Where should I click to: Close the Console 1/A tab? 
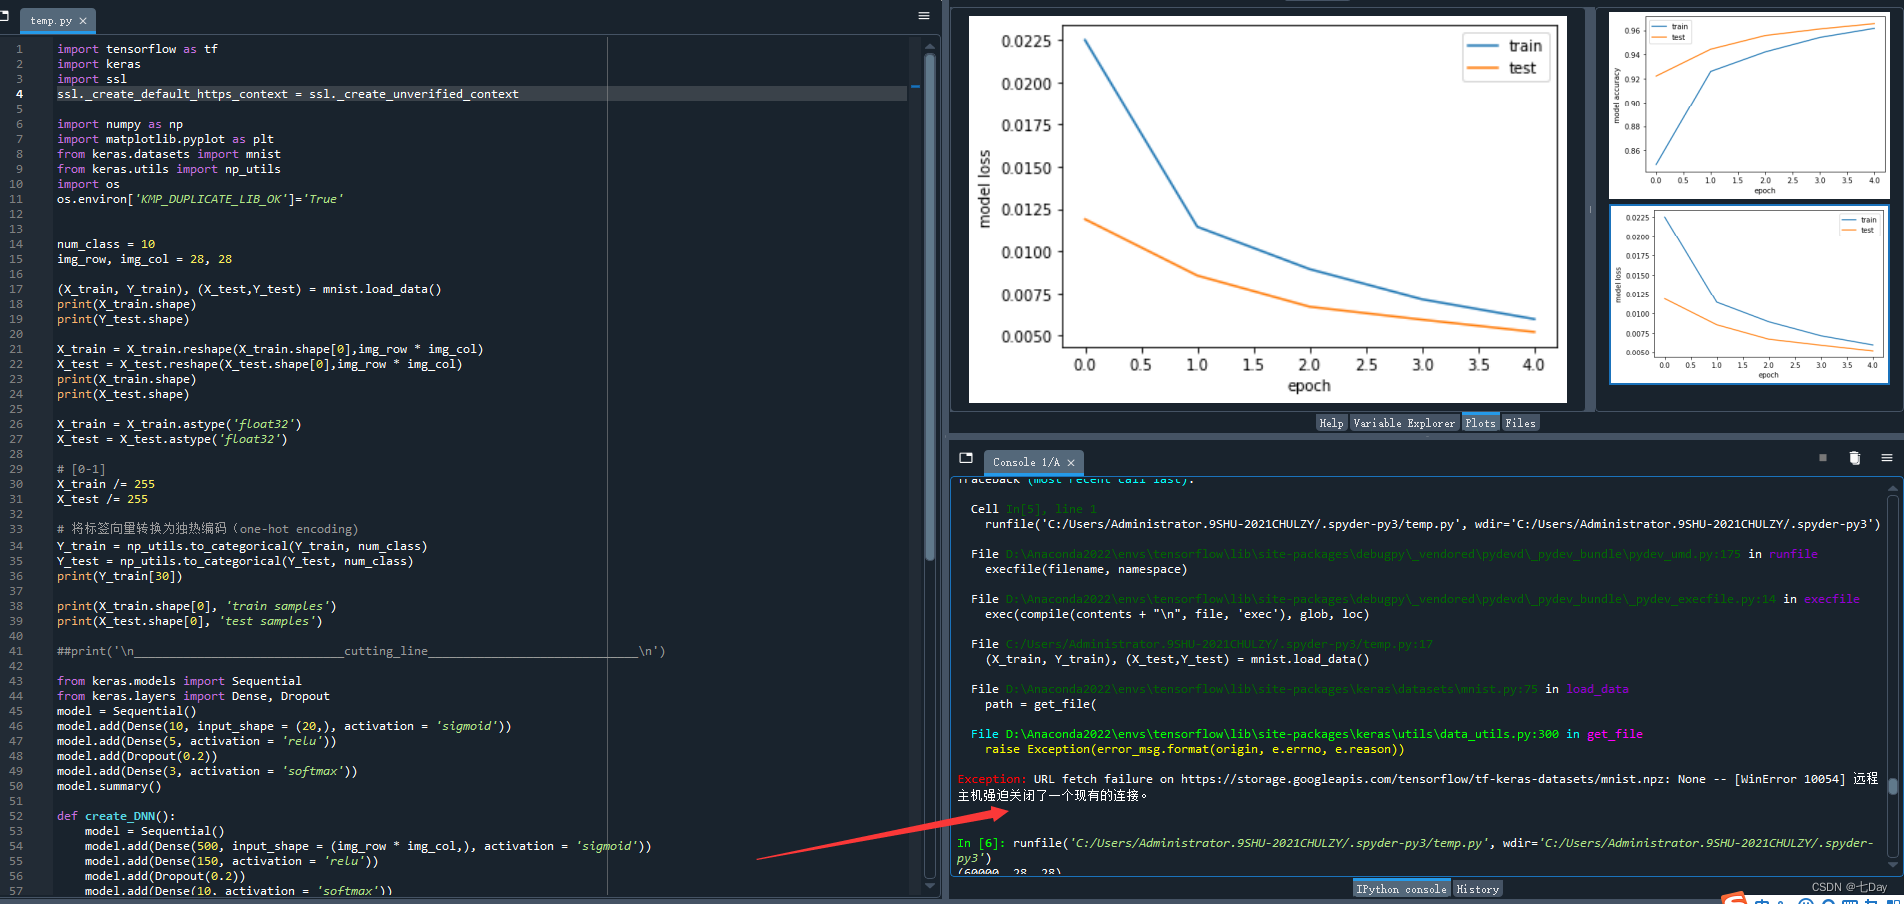1071,463
